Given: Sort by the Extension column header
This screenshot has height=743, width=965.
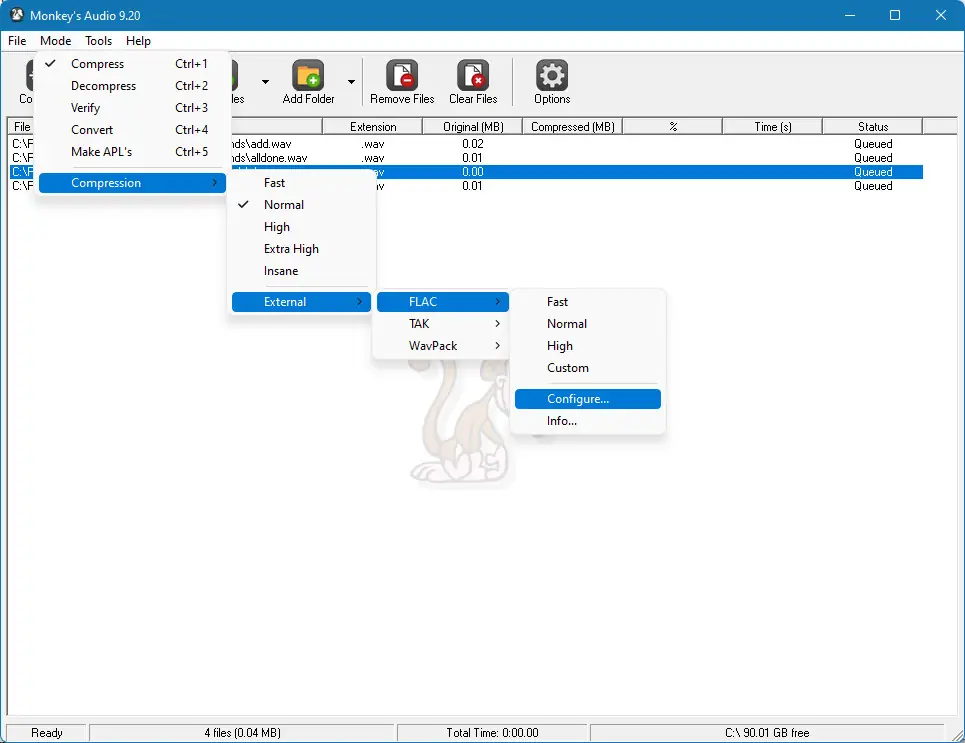Looking at the screenshot, I should point(373,127).
